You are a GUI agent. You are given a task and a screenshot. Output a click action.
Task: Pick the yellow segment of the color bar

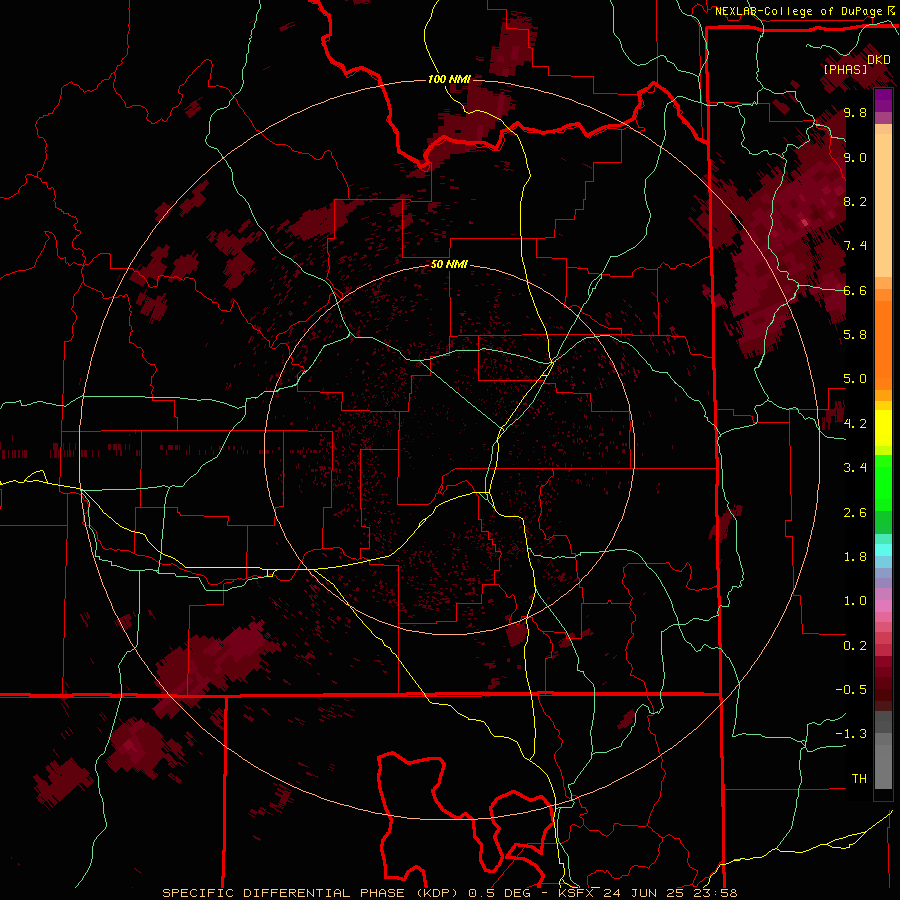883,428
